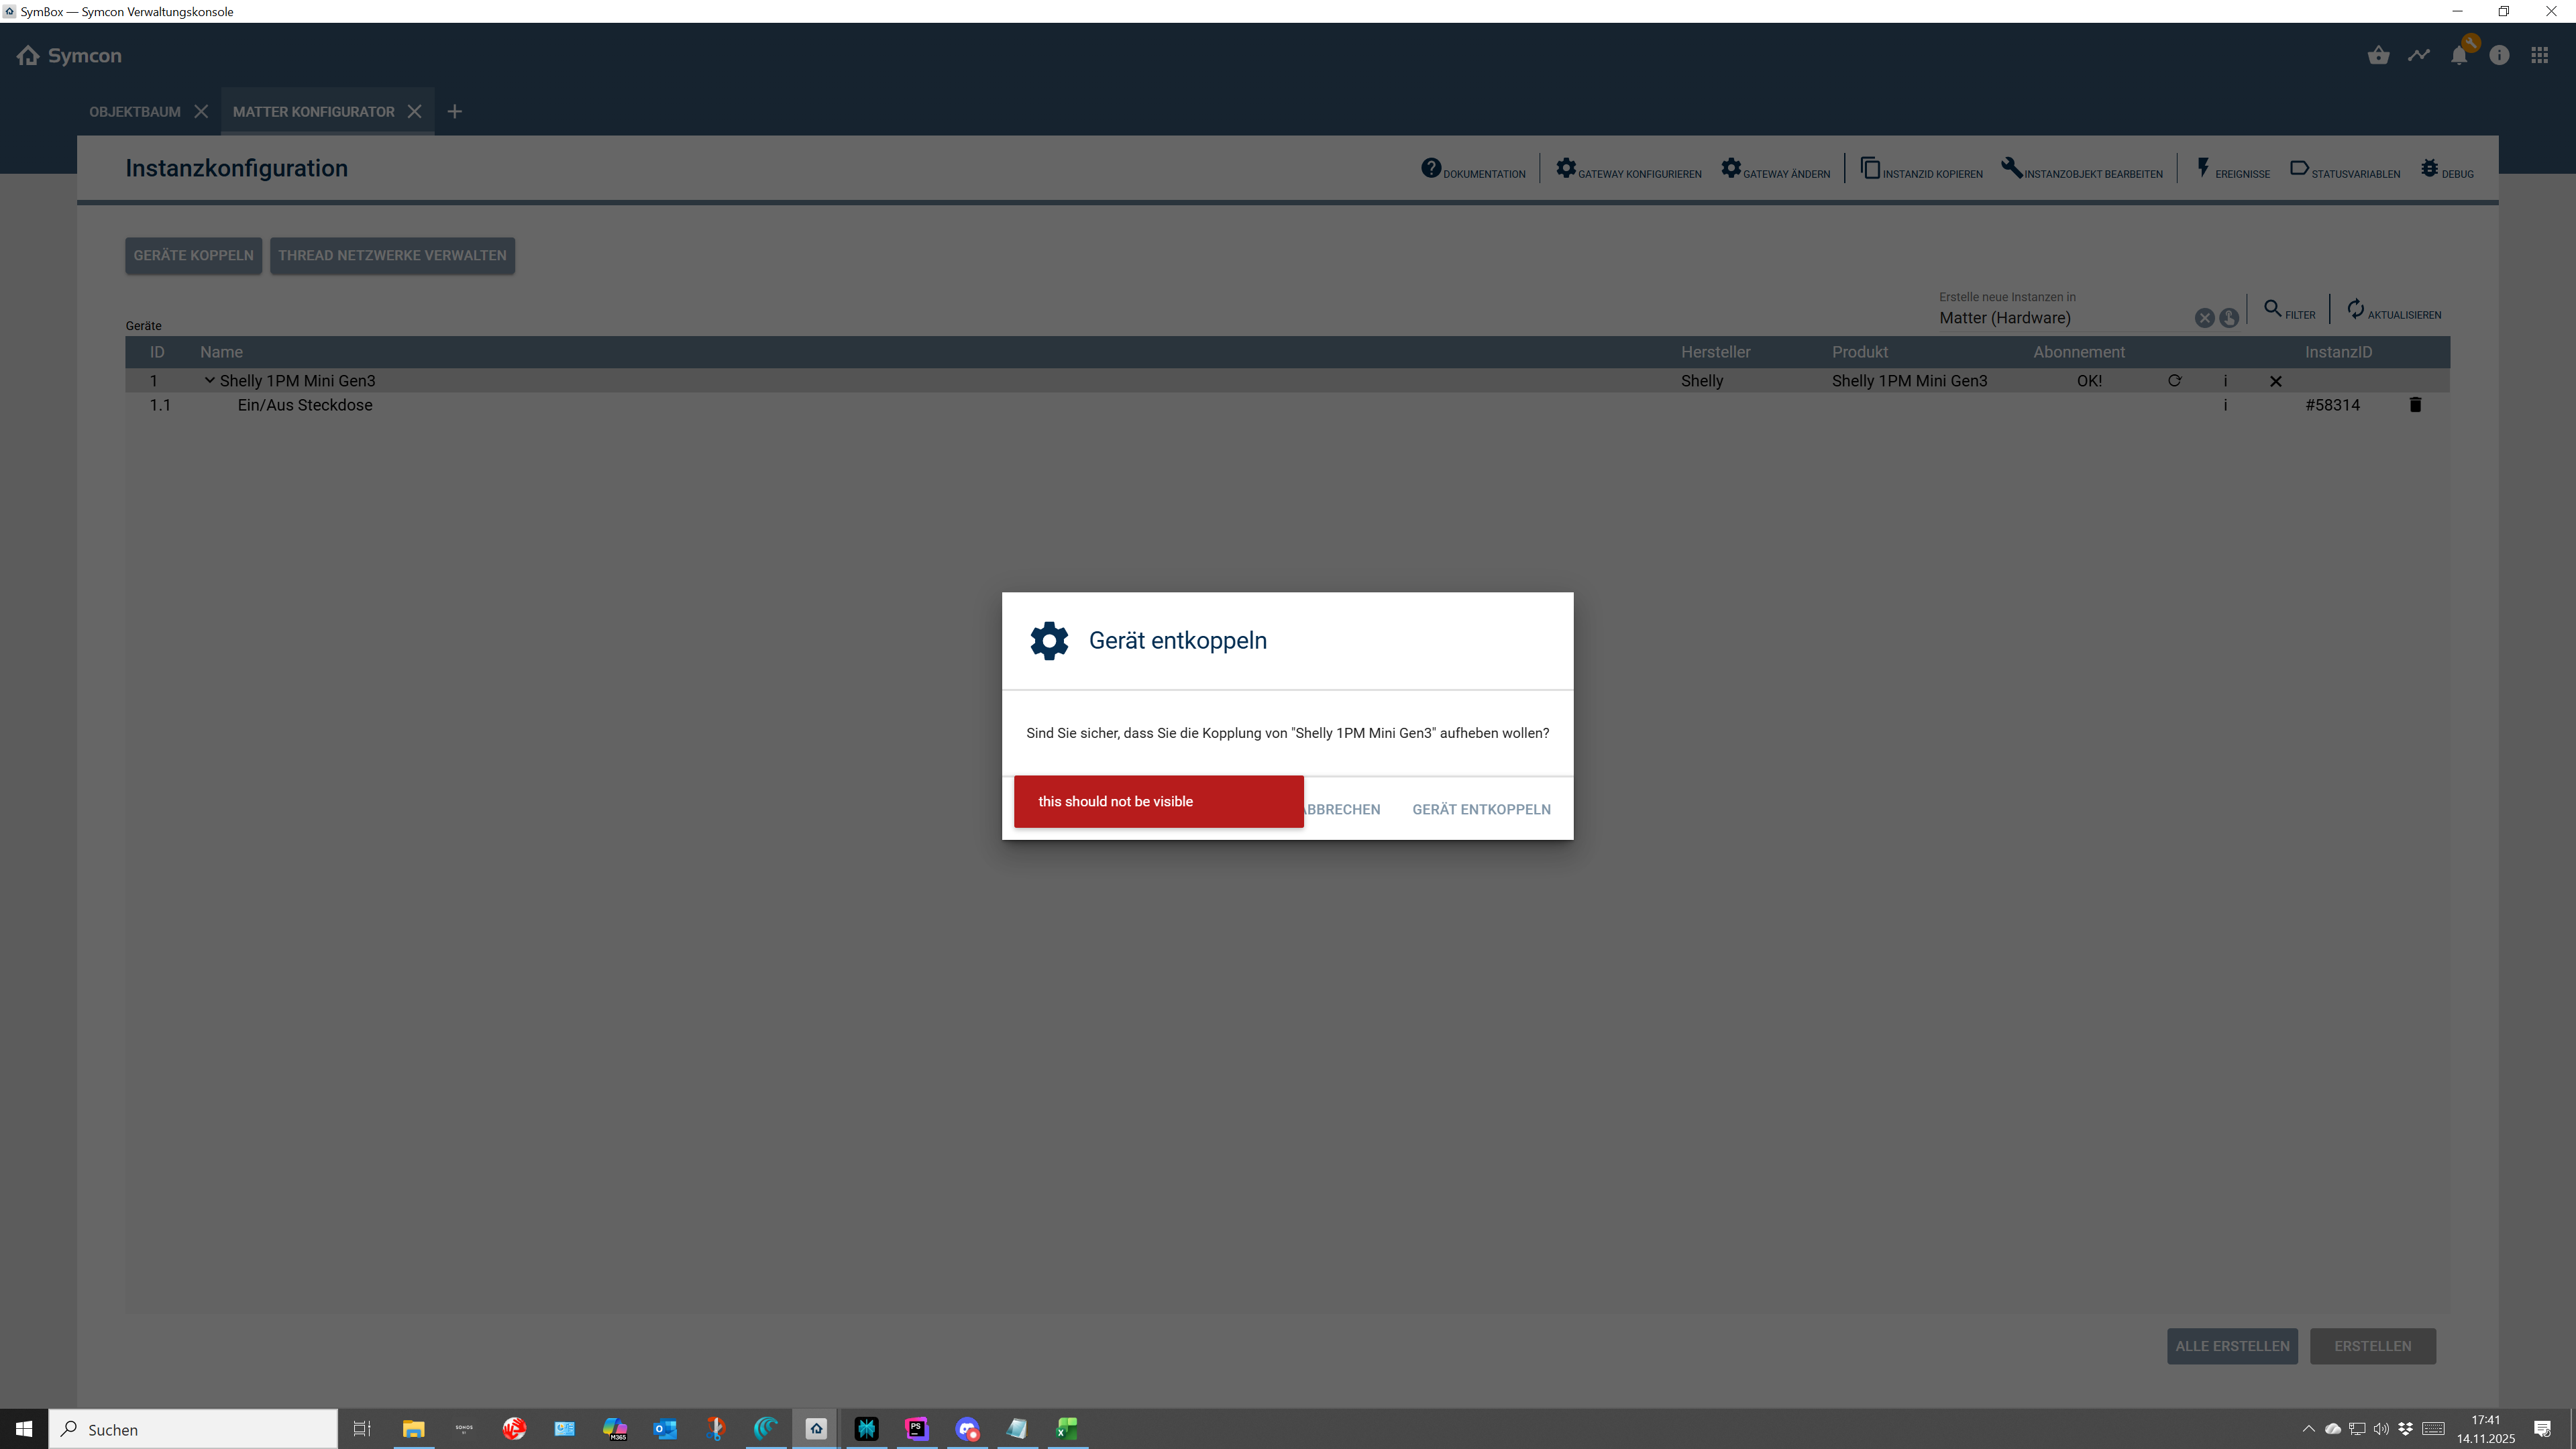The image size is (2576, 1449).
Task: Open Gateway konfigurieren gear icon
Action: click(x=1566, y=168)
